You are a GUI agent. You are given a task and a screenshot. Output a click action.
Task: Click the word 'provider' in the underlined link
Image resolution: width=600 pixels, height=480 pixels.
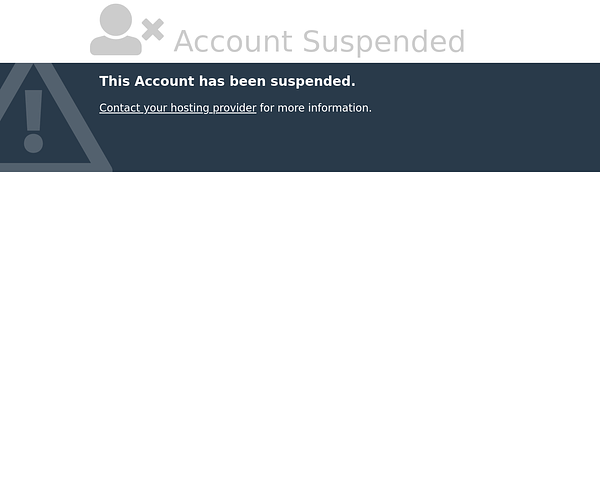pos(234,108)
